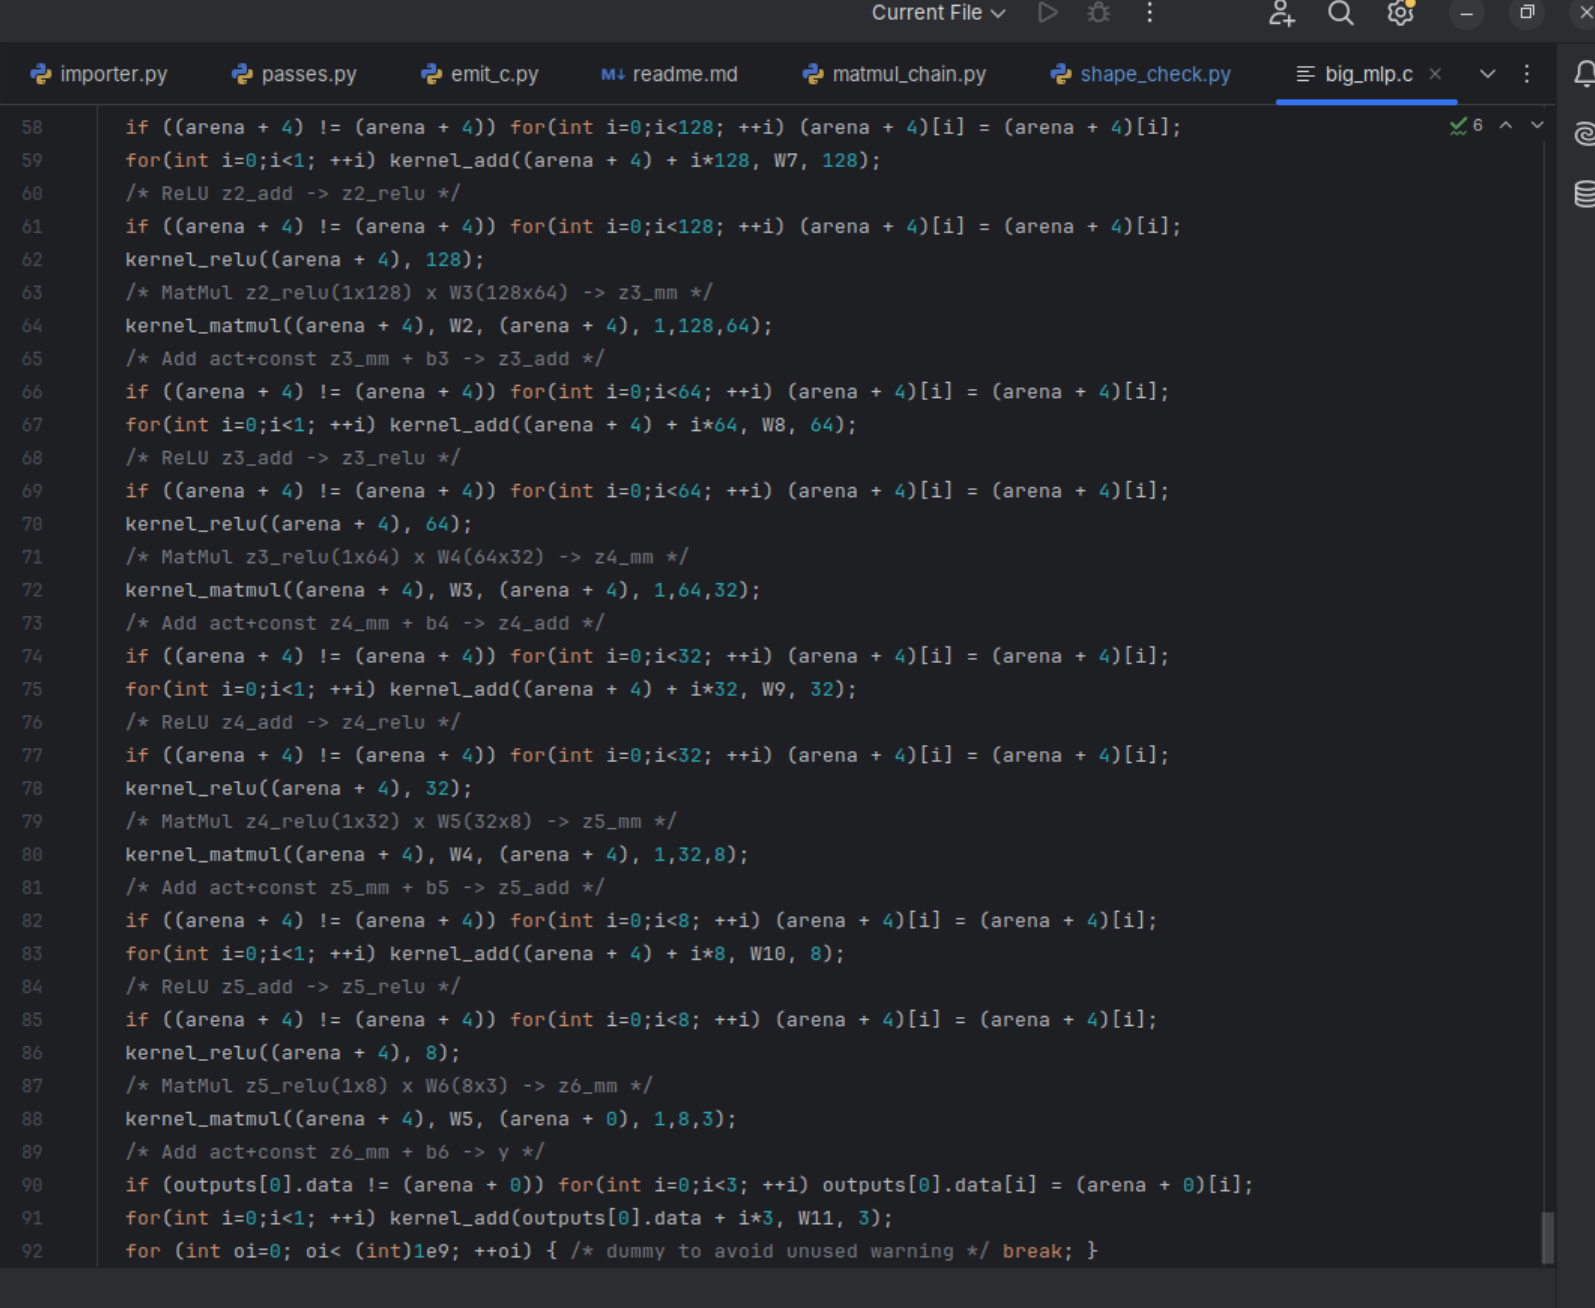Click line number 58 in gutter
The width and height of the screenshot is (1595, 1308).
(32, 128)
